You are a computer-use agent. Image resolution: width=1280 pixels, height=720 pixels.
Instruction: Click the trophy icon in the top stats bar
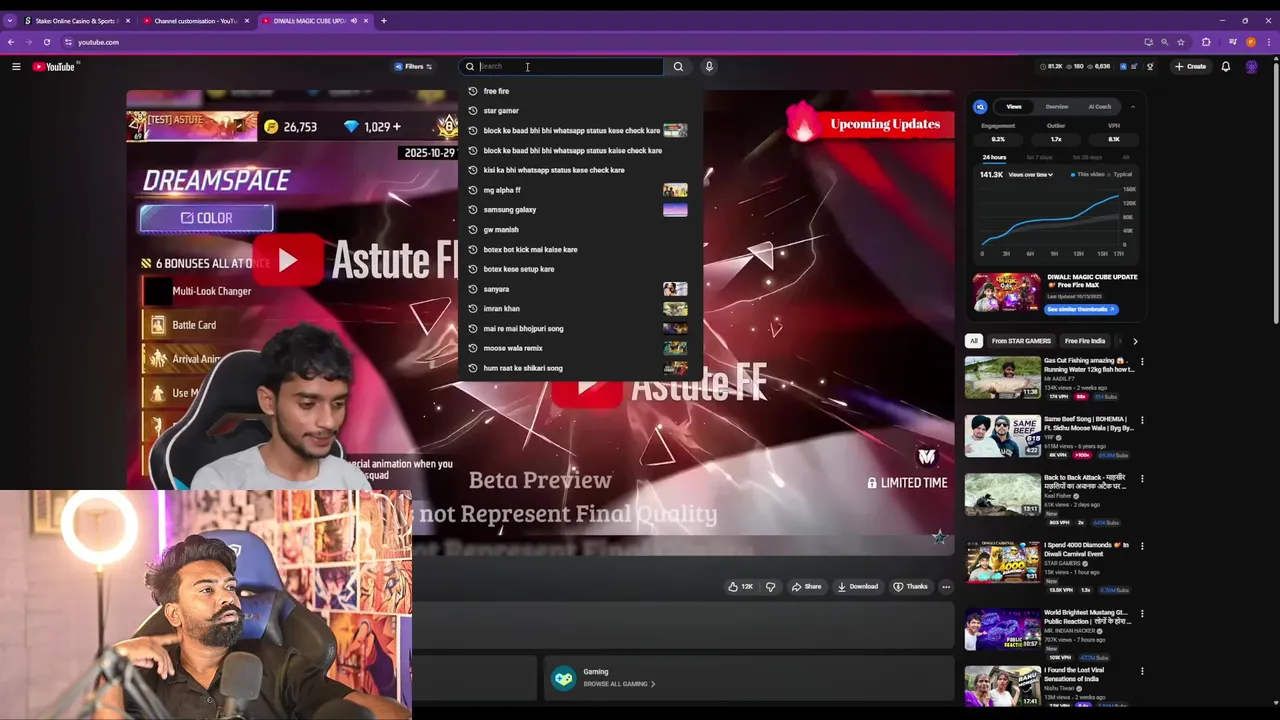tap(1150, 67)
